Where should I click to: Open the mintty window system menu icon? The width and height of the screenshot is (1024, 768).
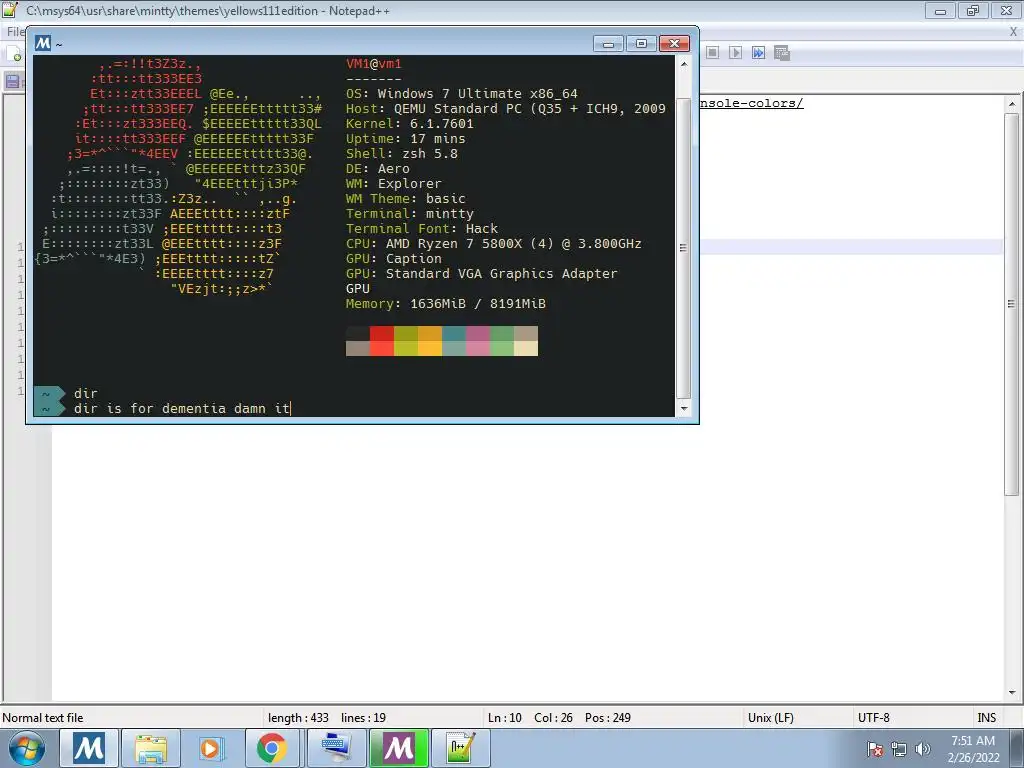coord(42,43)
